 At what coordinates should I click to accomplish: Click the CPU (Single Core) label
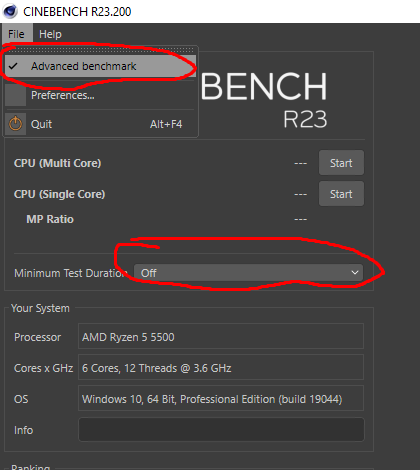click(x=59, y=194)
